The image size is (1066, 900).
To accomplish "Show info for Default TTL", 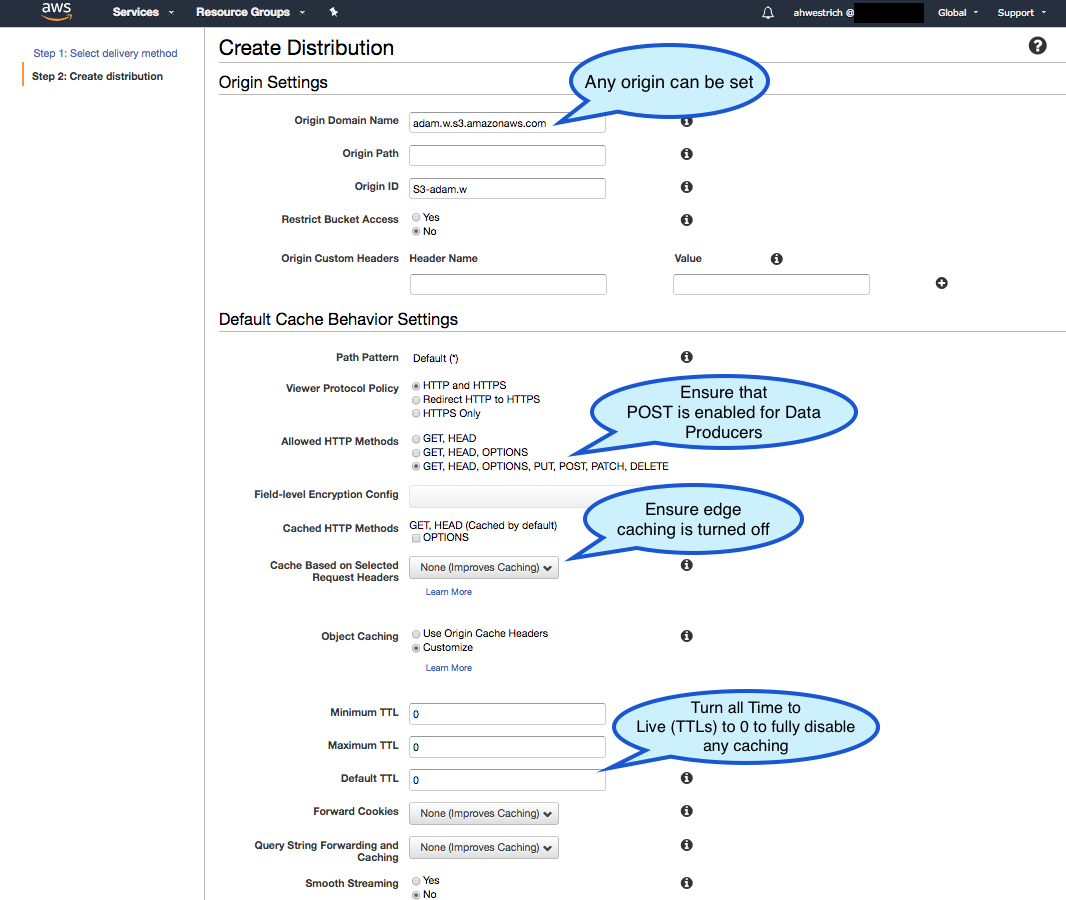I will click(x=687, y=778).
